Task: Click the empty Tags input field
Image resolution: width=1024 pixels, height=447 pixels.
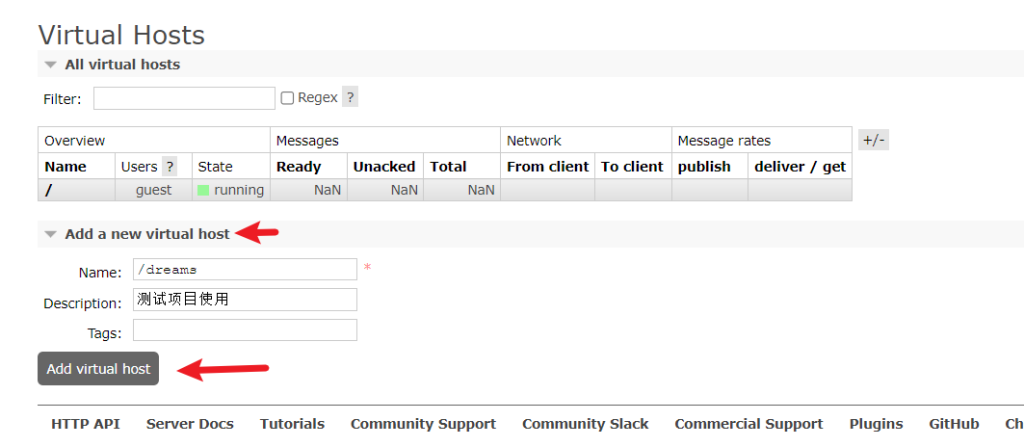Action: (x=244, y=330)
